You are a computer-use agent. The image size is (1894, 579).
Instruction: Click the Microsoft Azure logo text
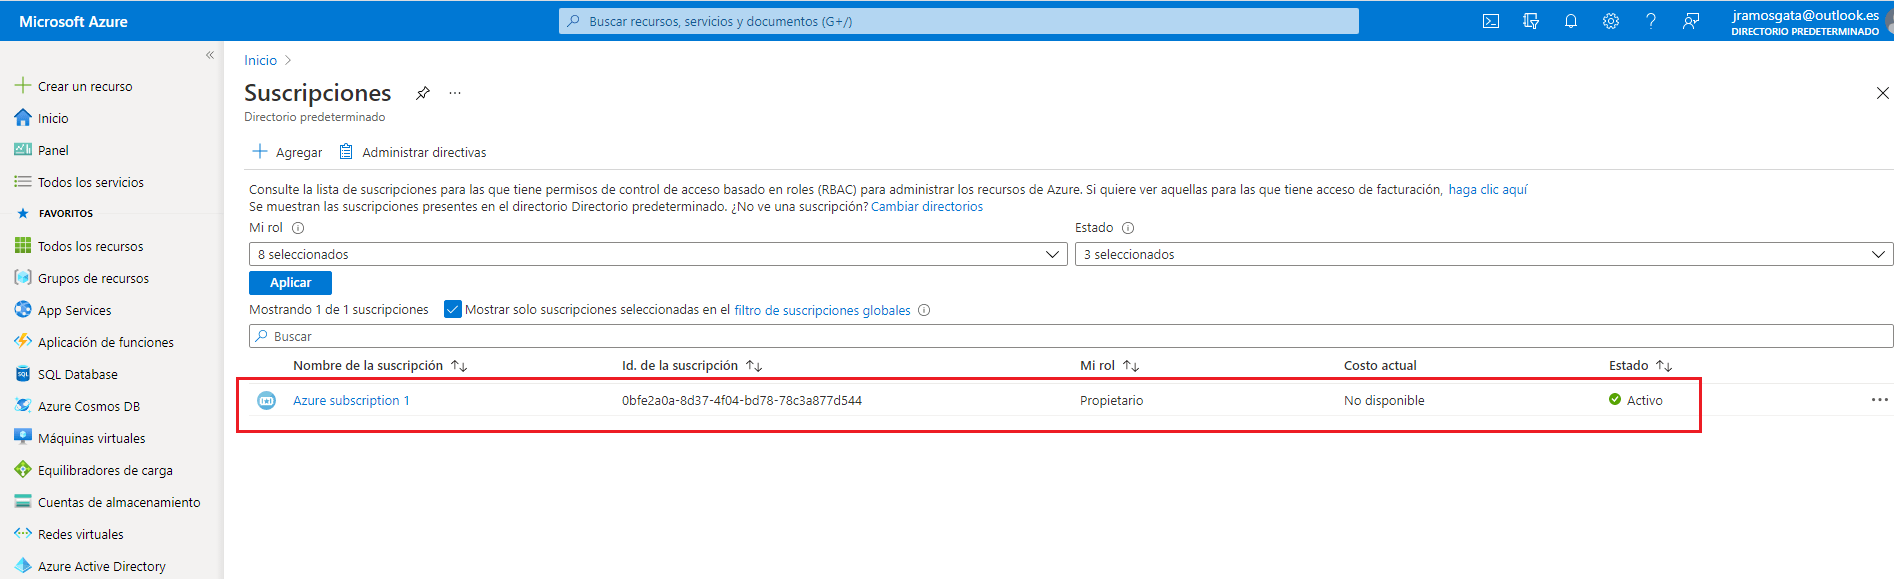pyautogui.click(x=73, y=21)
